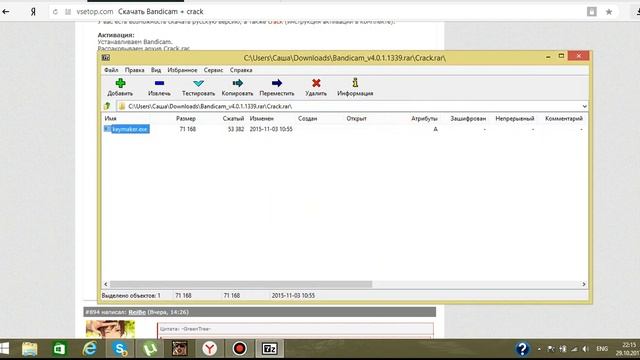The width and height of the screenshot is (640, 360).
Task: Click the left scroll arrow of file list
Action: (106, 284)
